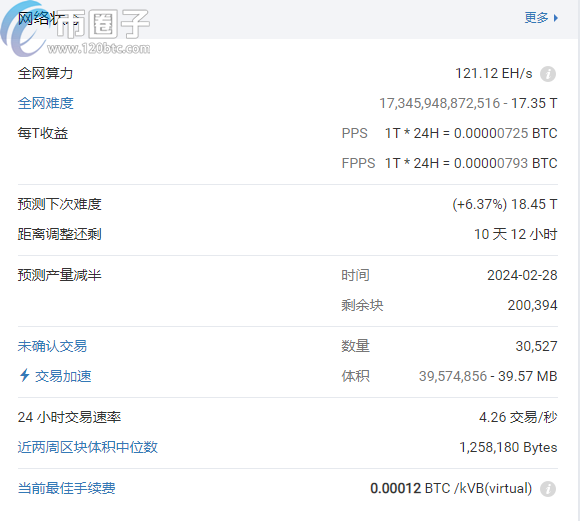Click the info icon beside 121.12 EH/s
This screenshot has width=580, height=521.
coord(548,74)
